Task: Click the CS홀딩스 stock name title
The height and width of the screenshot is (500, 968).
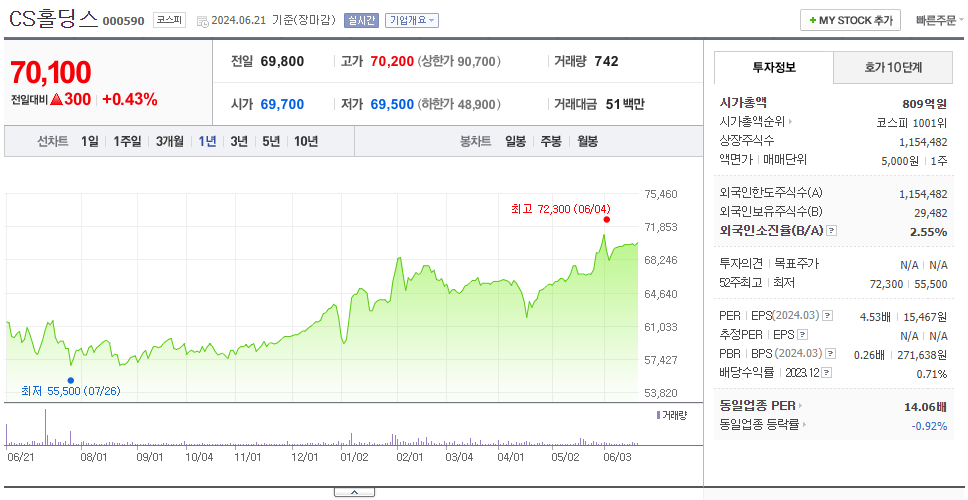Action: tap(53, 20)
